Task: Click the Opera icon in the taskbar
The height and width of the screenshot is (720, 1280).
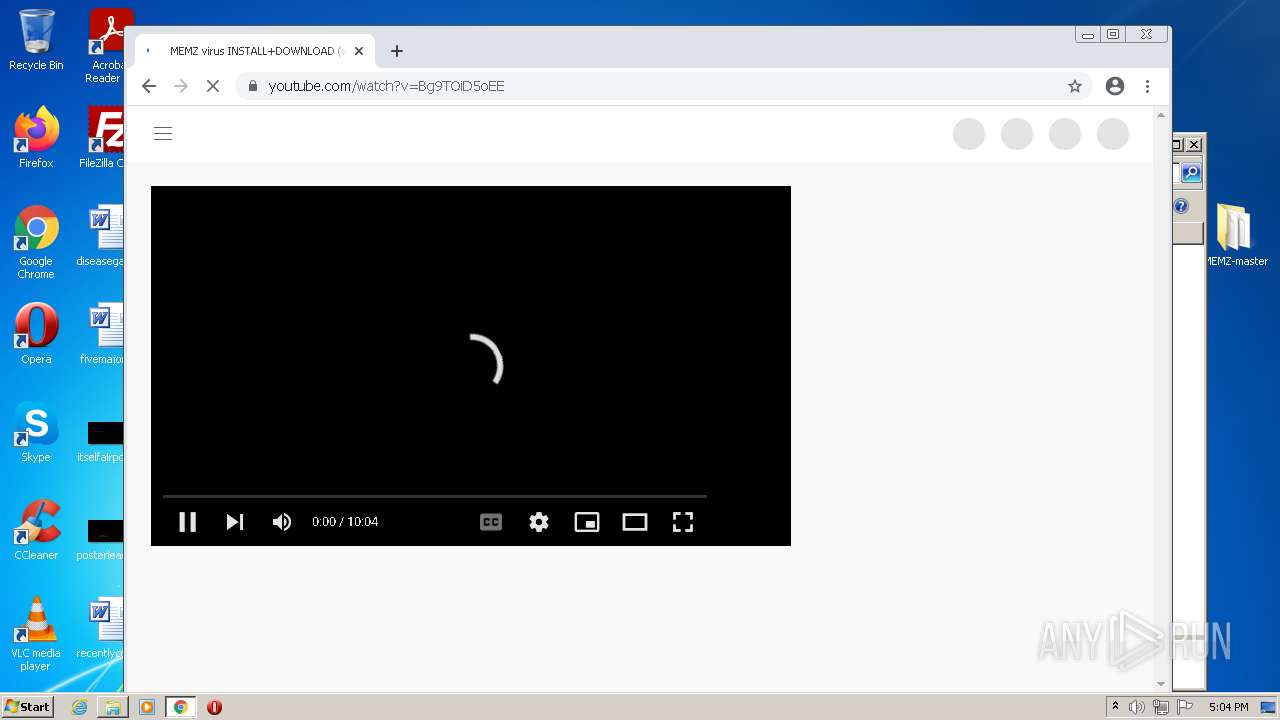Action: (214, 707)
